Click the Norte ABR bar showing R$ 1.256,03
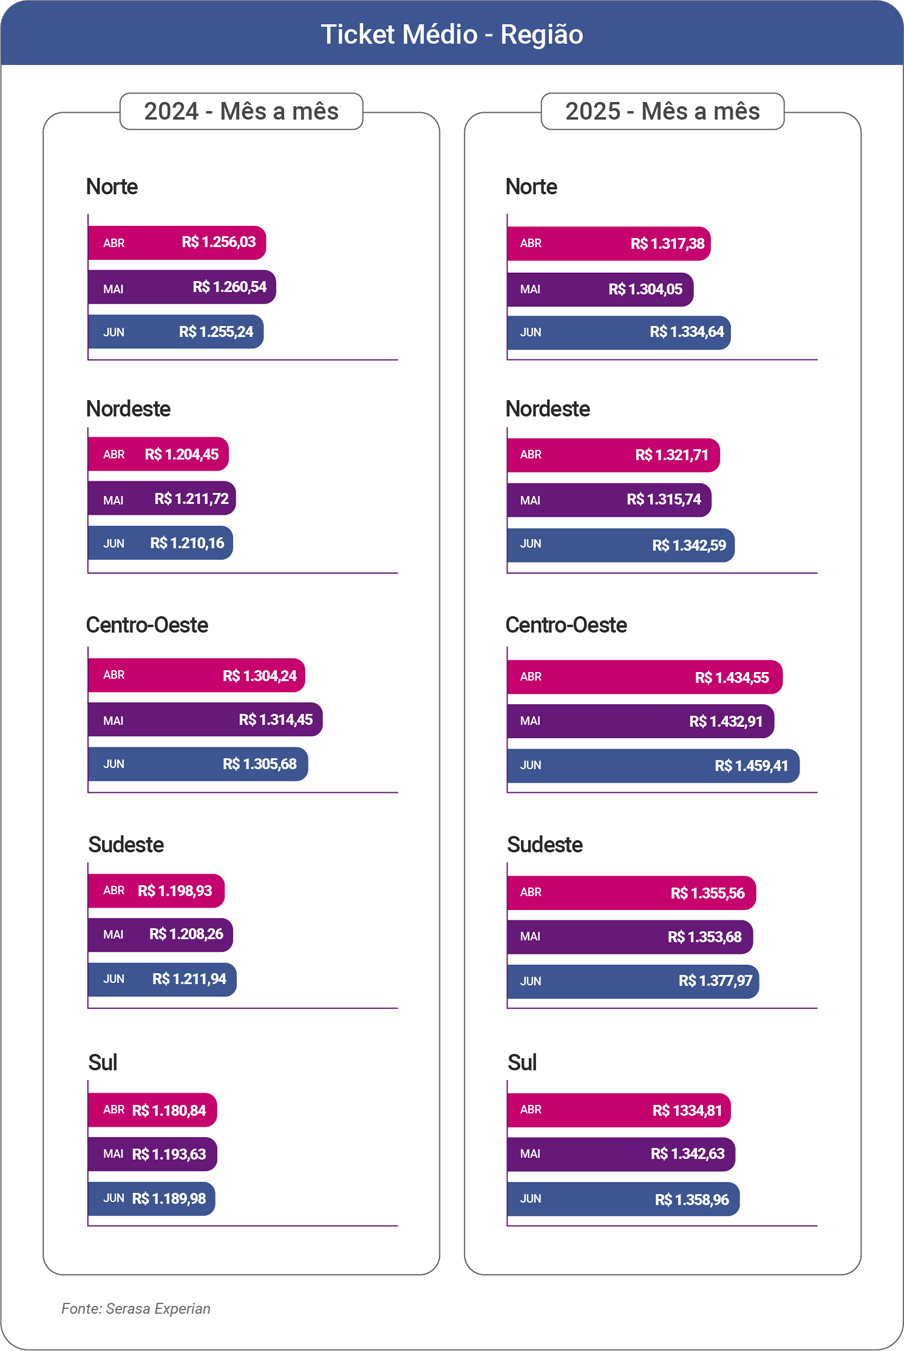The height and width of the screenshot is (1351, 904). (x=177, y=242)
